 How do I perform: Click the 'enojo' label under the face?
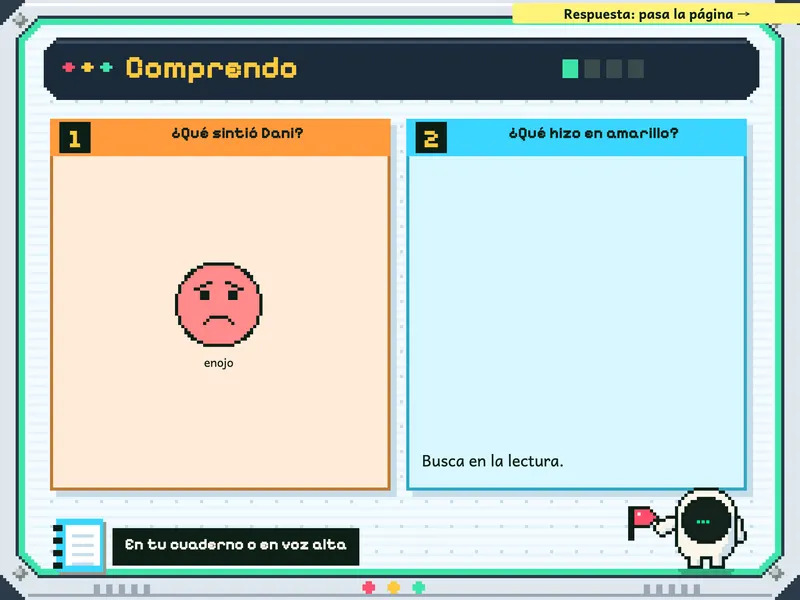coord(218,363)
